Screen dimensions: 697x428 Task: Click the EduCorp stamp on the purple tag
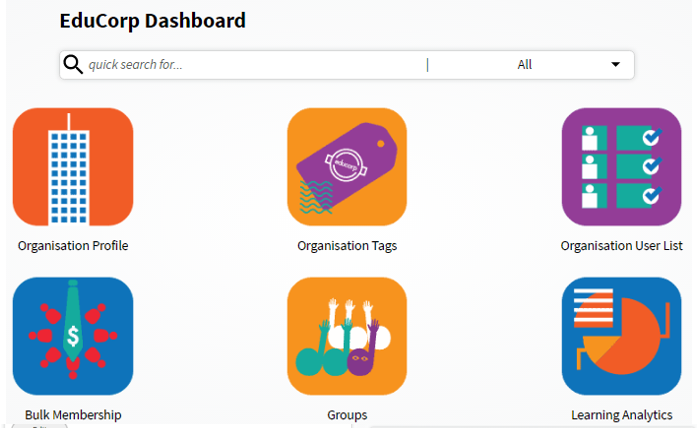click(x=346, y=165)
